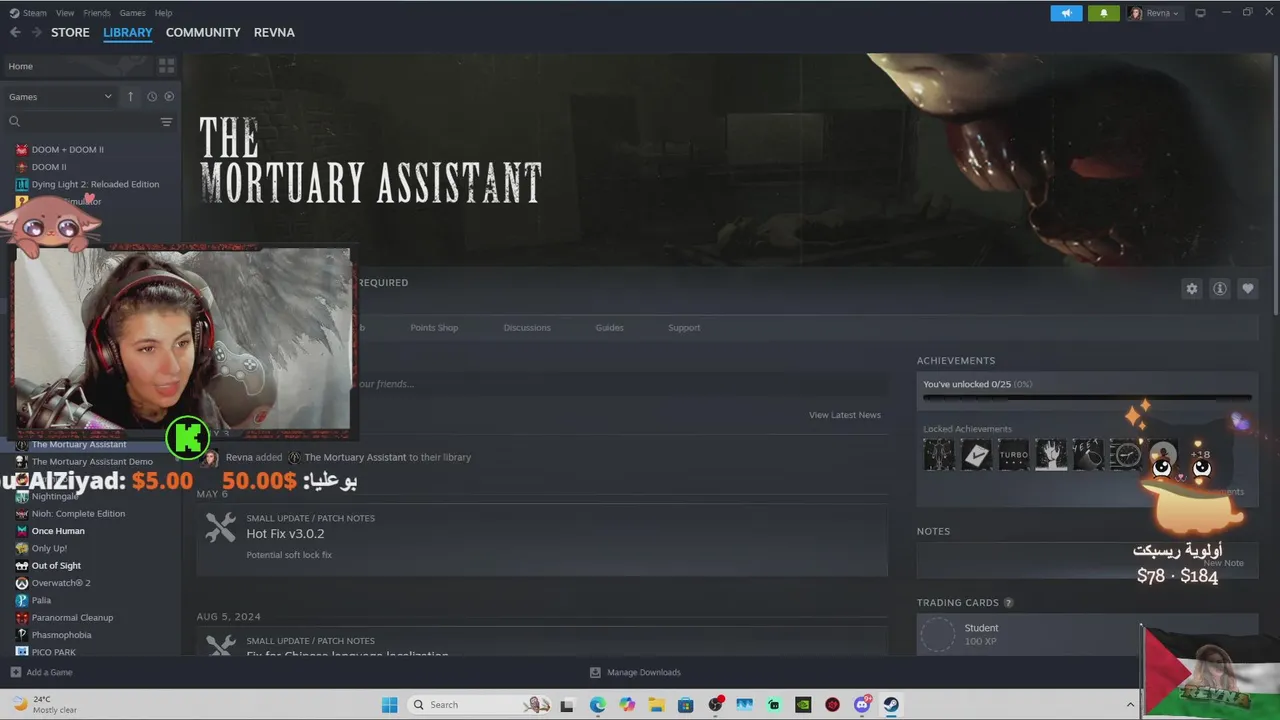This screenshot has height=720, width=1280.
Task: Go back with the left arrow
Action: [x=15, y=32]
